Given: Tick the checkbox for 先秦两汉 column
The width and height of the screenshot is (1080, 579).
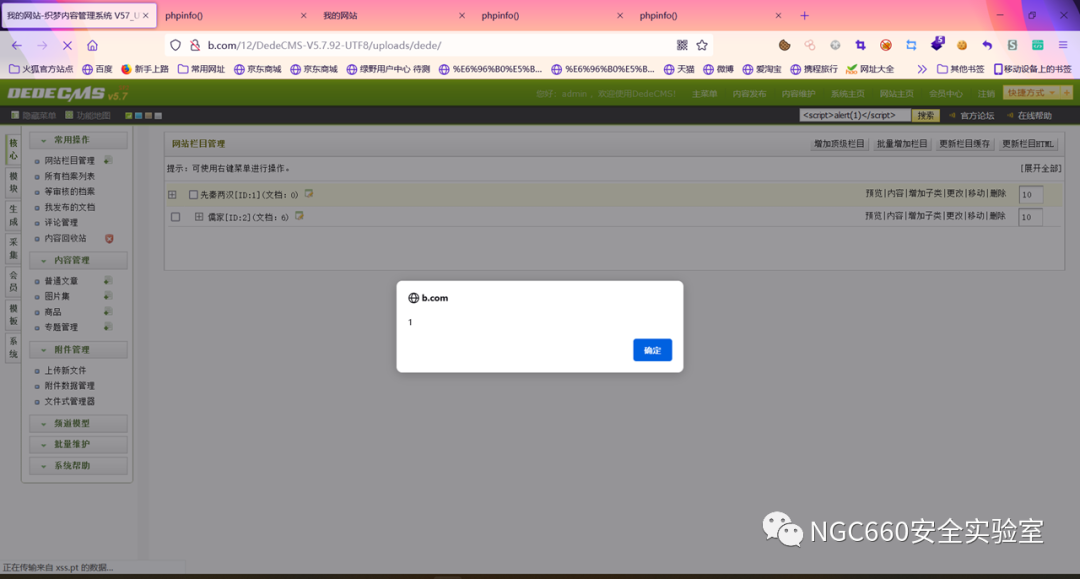Looking at the screenshot, I should point(194,195).
